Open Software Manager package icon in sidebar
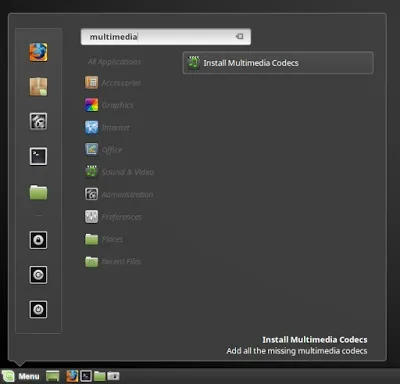The height and width of the screenshot is (384, 400). (x=38, y=87)
